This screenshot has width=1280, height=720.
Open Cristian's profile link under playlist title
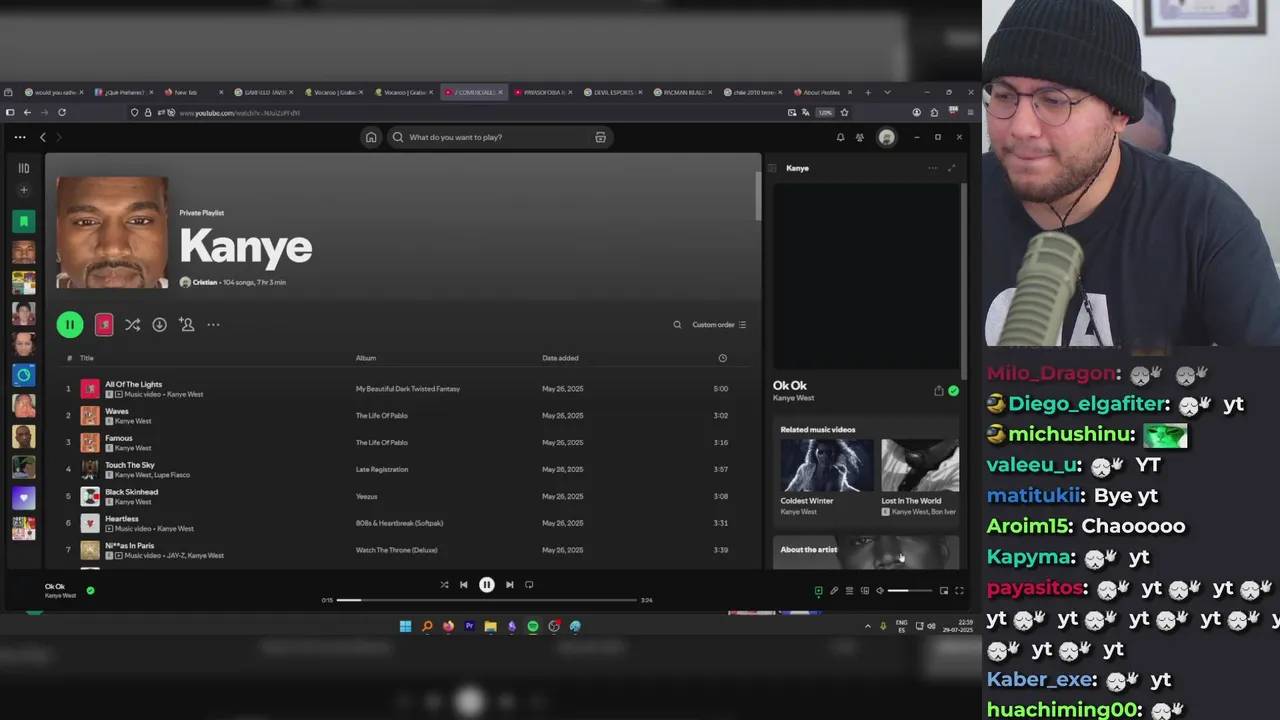pyautogui.click(x=204, y=283)
